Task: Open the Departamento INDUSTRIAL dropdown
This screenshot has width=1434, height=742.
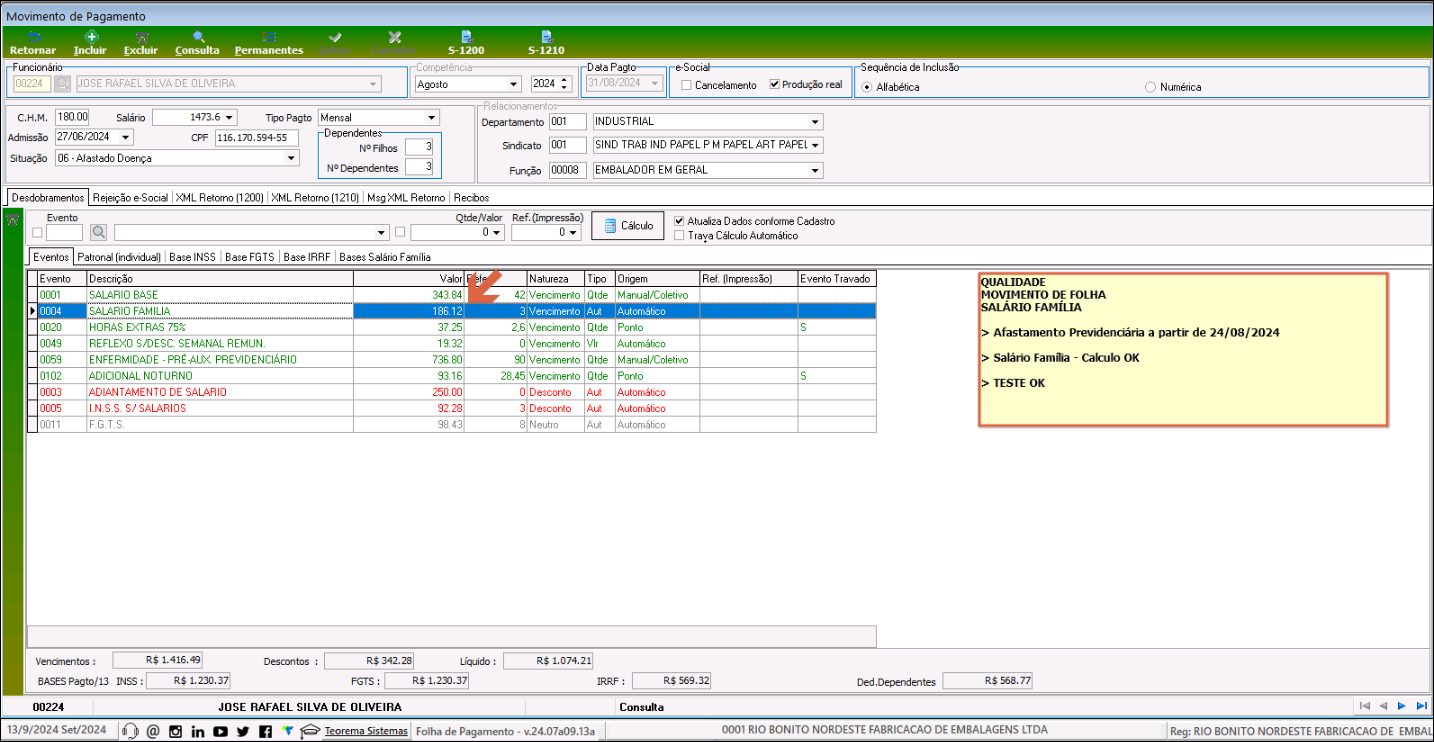Action: (816, 122)
